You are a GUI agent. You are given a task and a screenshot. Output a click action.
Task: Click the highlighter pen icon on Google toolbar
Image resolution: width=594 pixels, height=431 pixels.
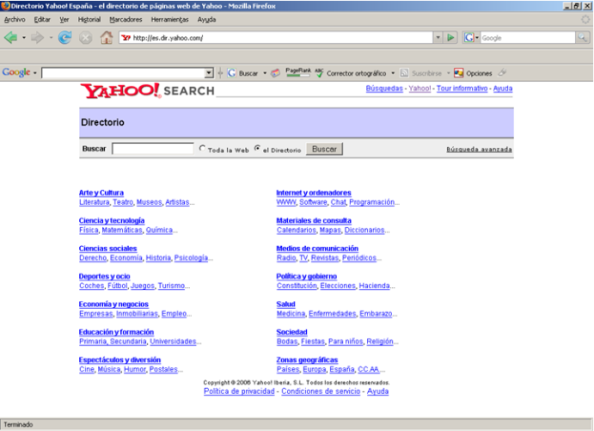[502, 72]
